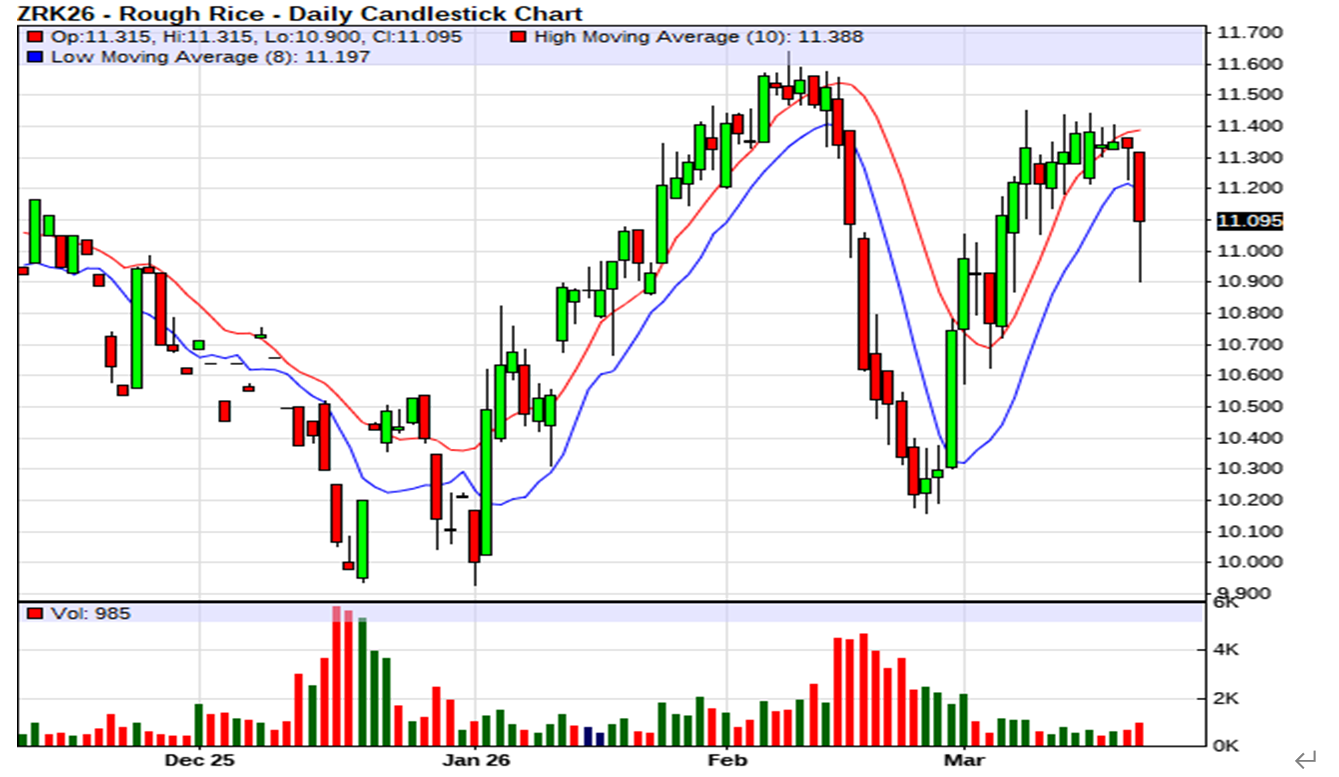
Task: Click the last red candlestick on the right
Action: [x=1139, y=187]
